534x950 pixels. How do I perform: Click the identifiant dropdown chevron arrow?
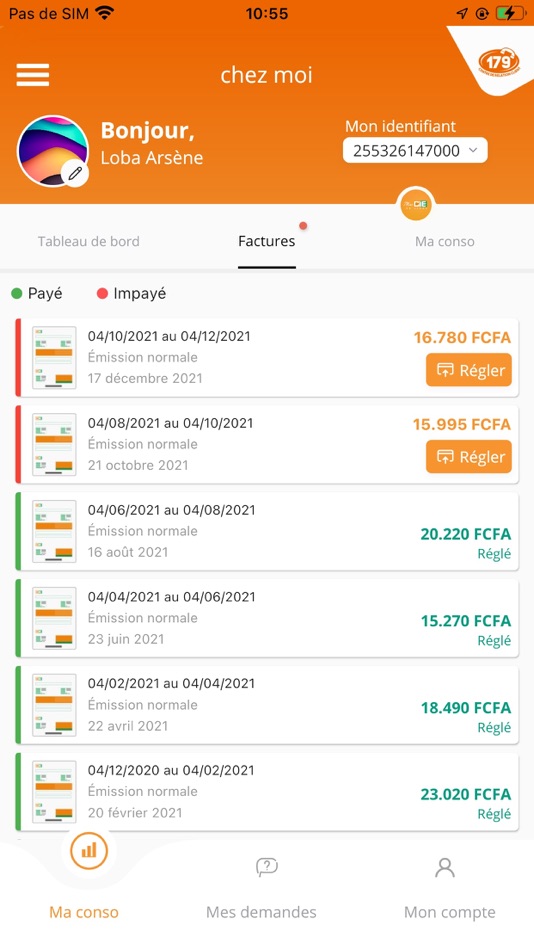(473, 151)
